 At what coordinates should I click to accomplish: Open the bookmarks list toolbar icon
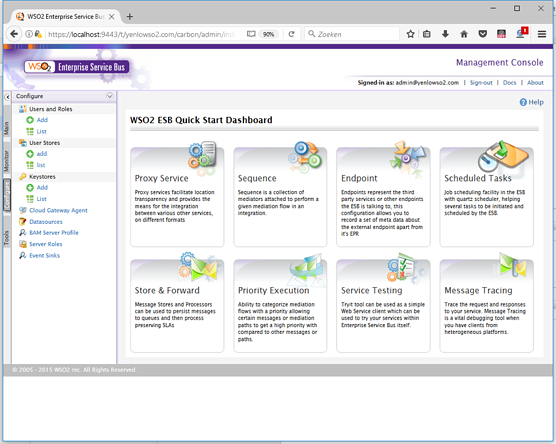(427, 34)
